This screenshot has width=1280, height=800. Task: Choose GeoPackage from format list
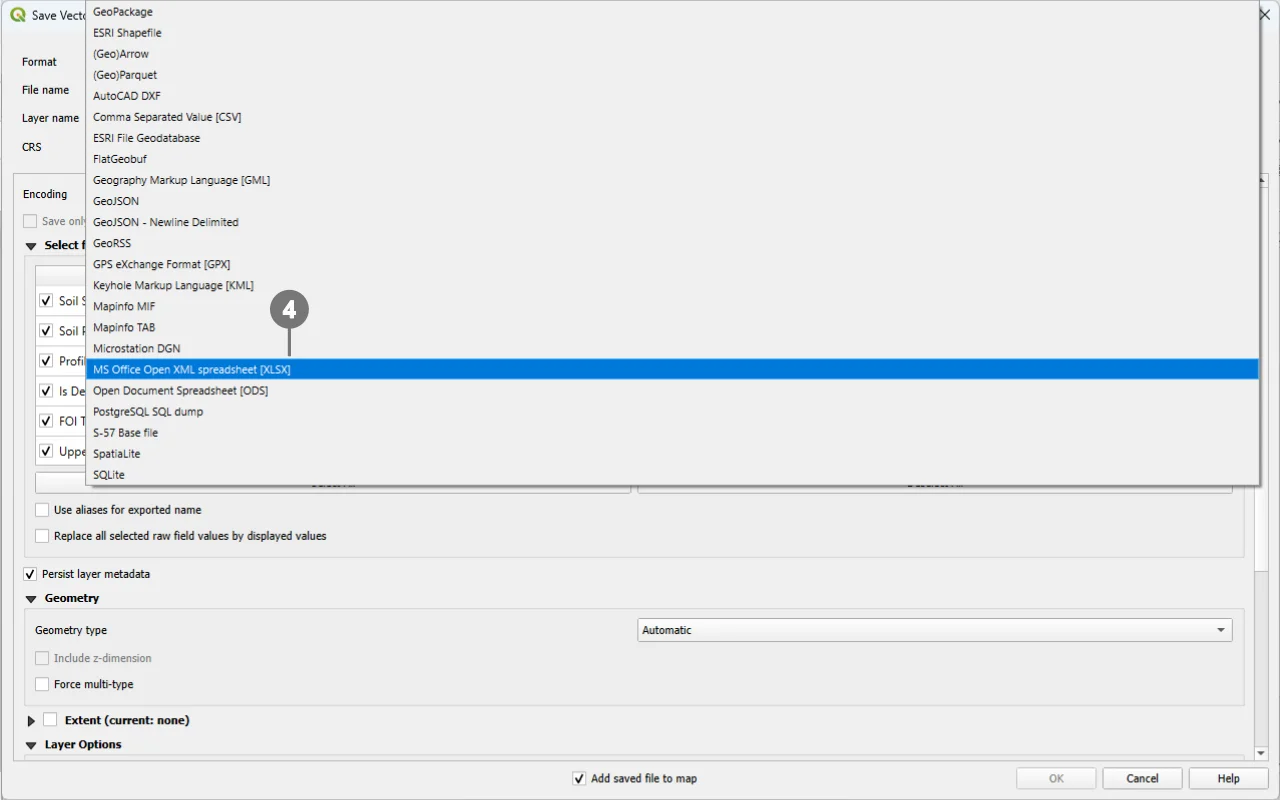point(123,12)
